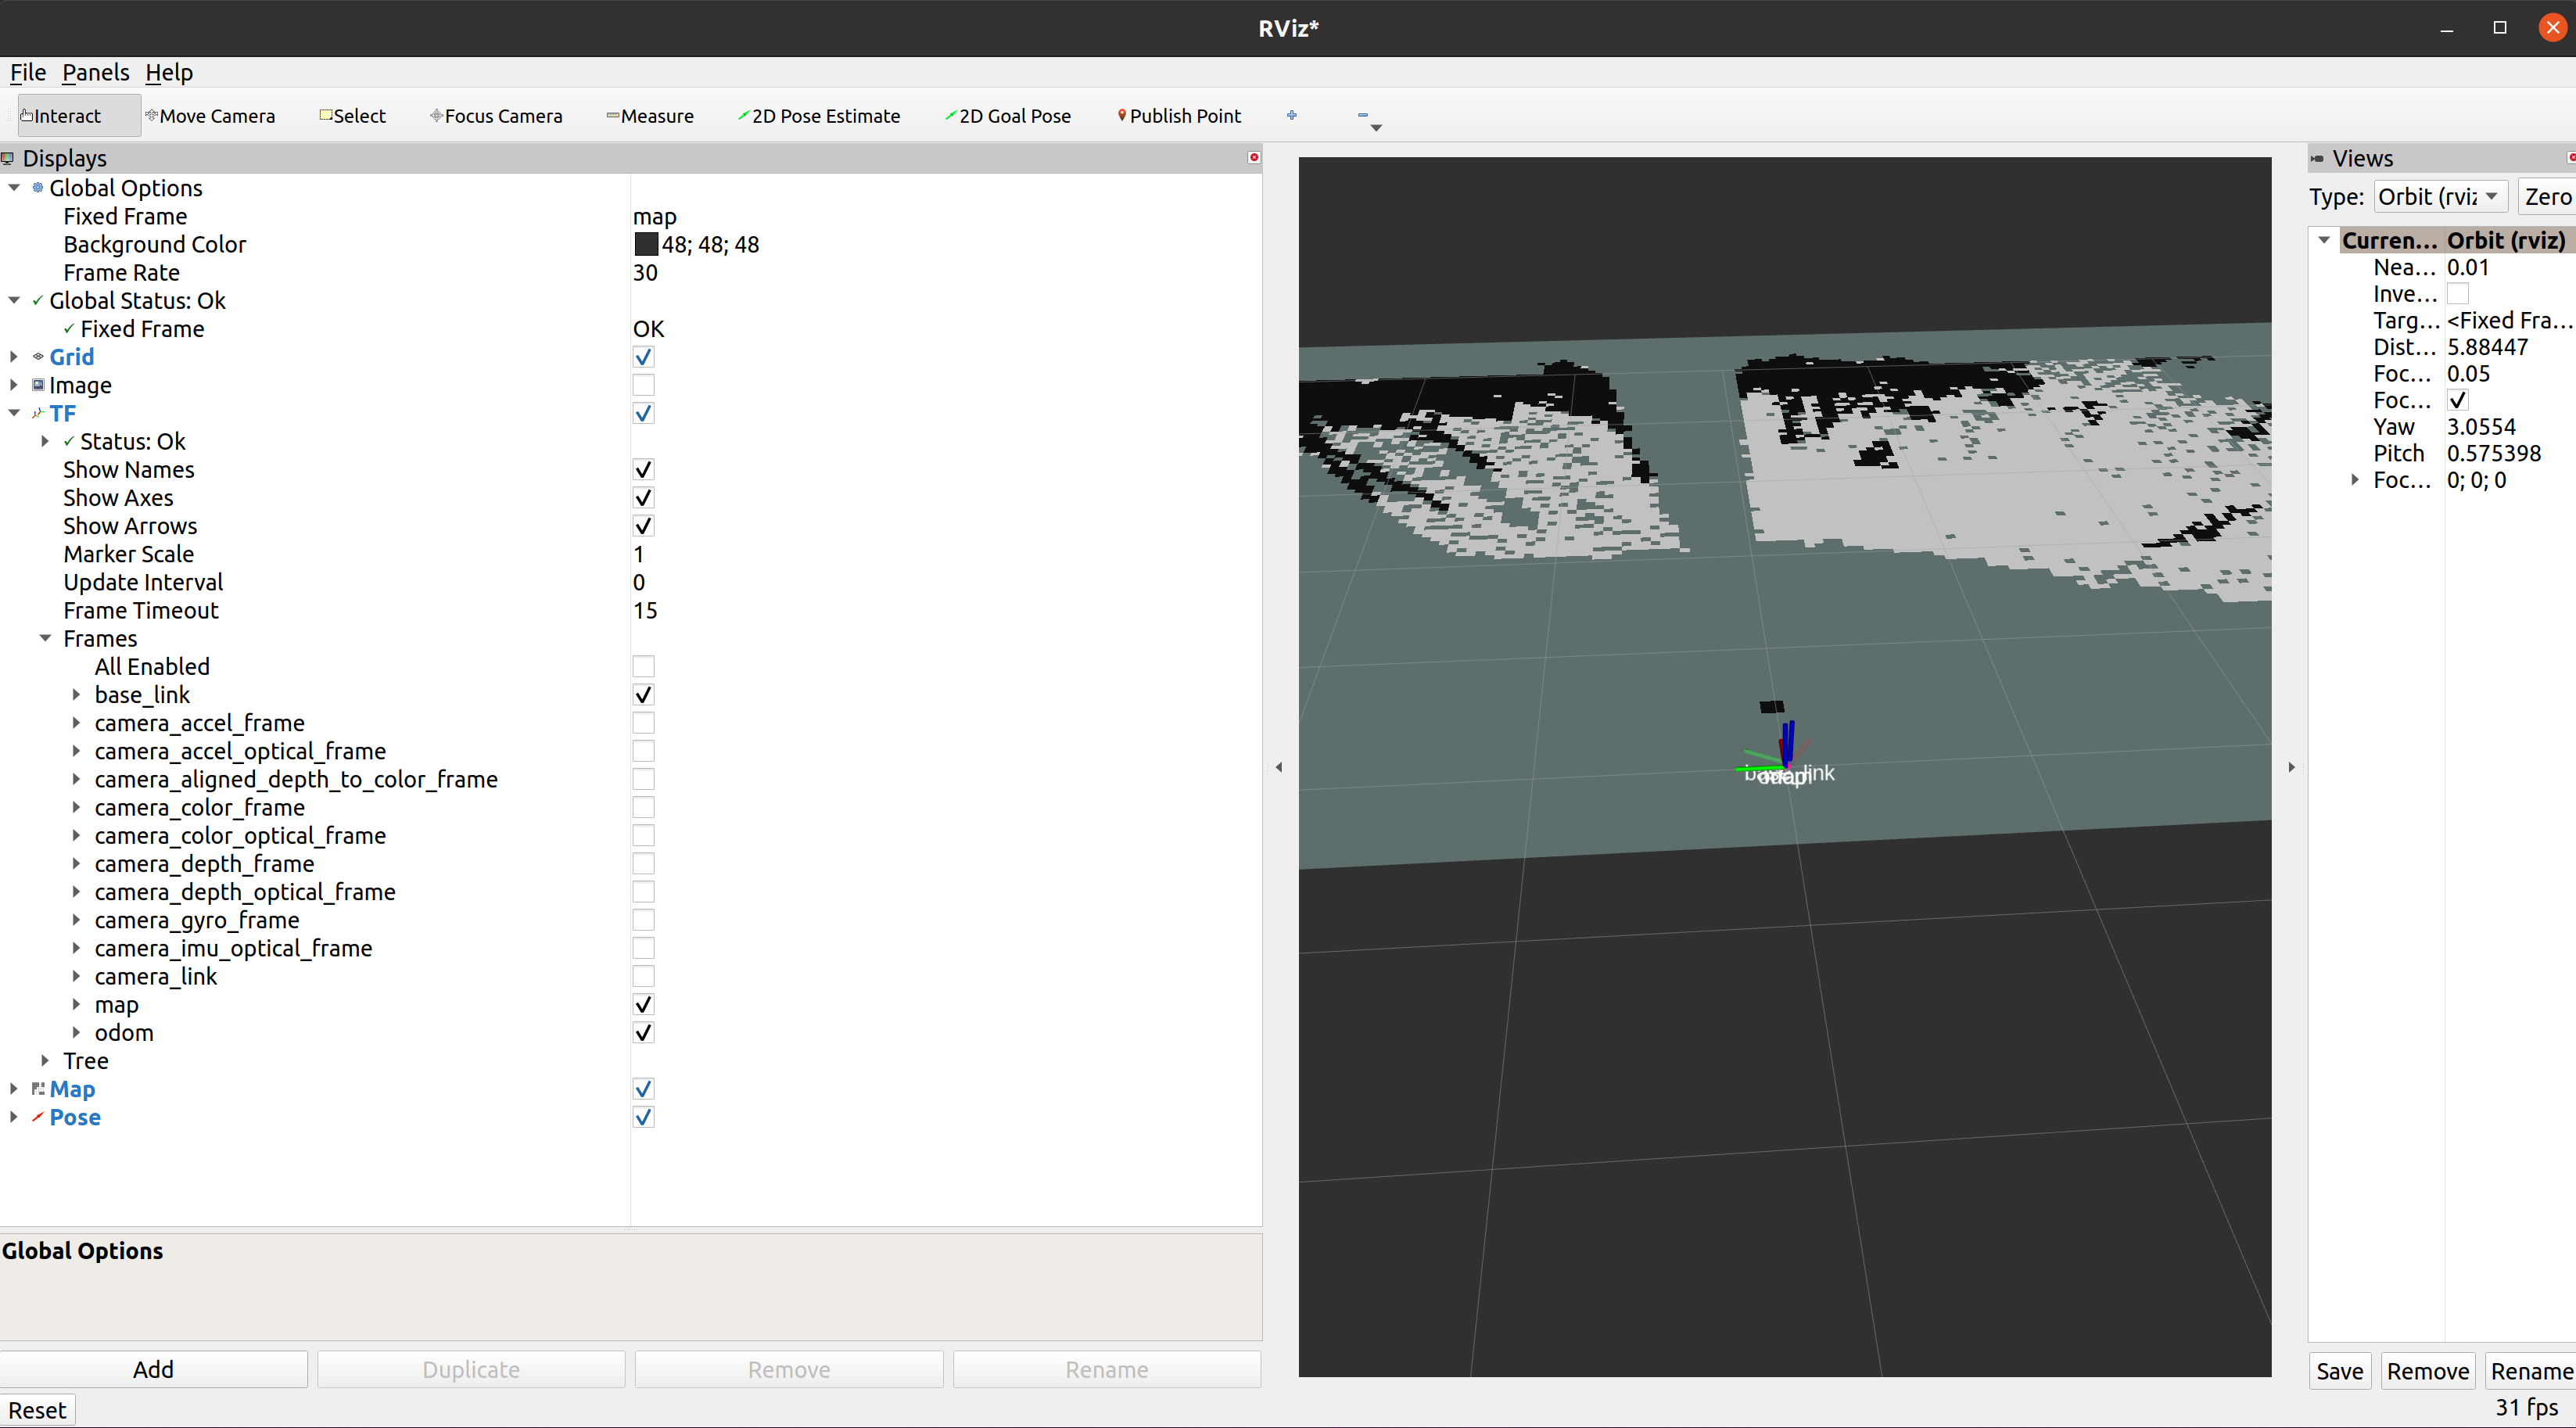The height and width of the screenshot is (1428, 2576).
Task: Click the Views panel camera icon
Action: (2317, 158)
